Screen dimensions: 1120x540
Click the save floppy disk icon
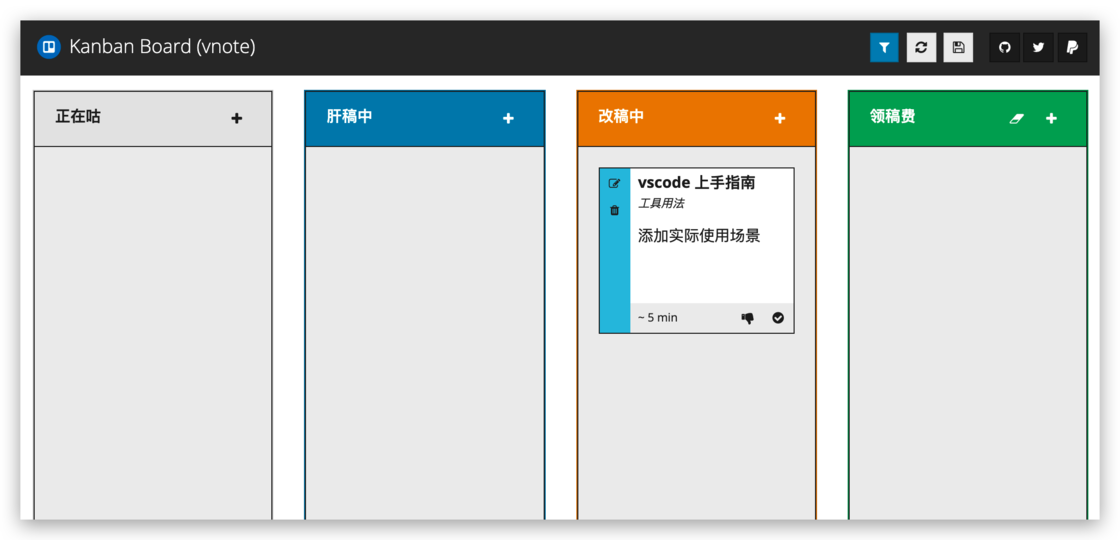point(958,47)
